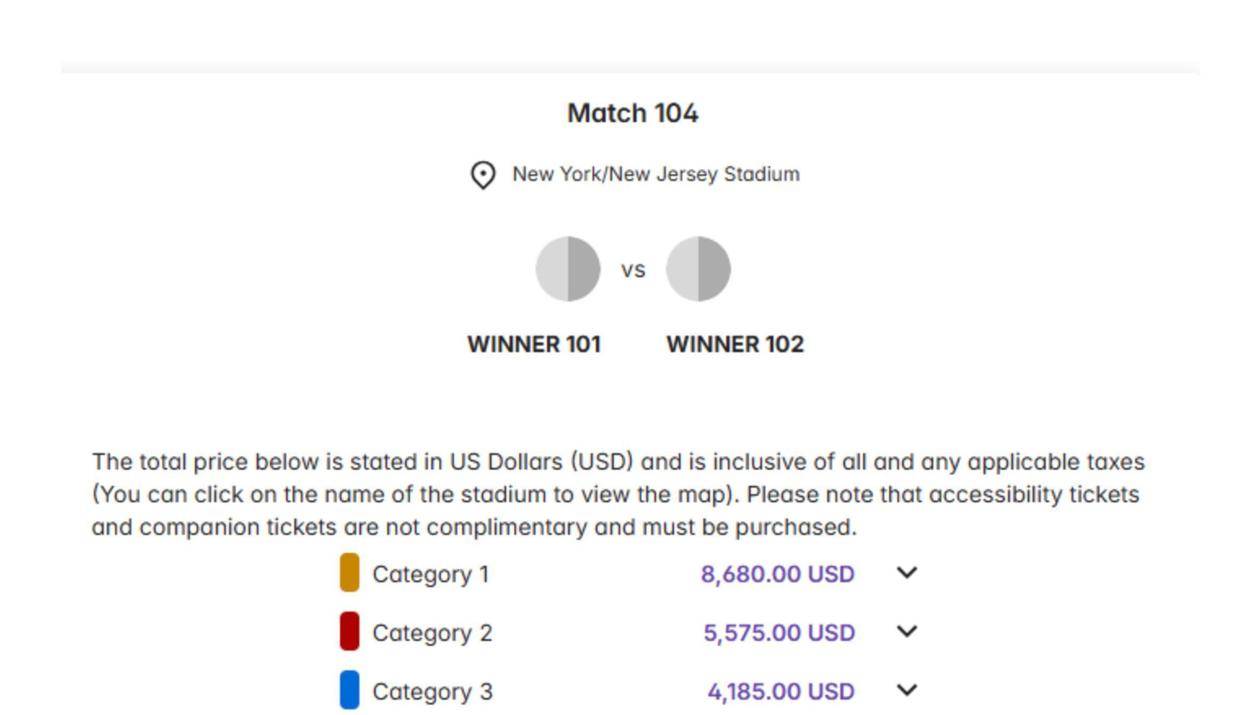Select the Category 2 ticket label
The image size is (1242, 715).
point(432,633)
